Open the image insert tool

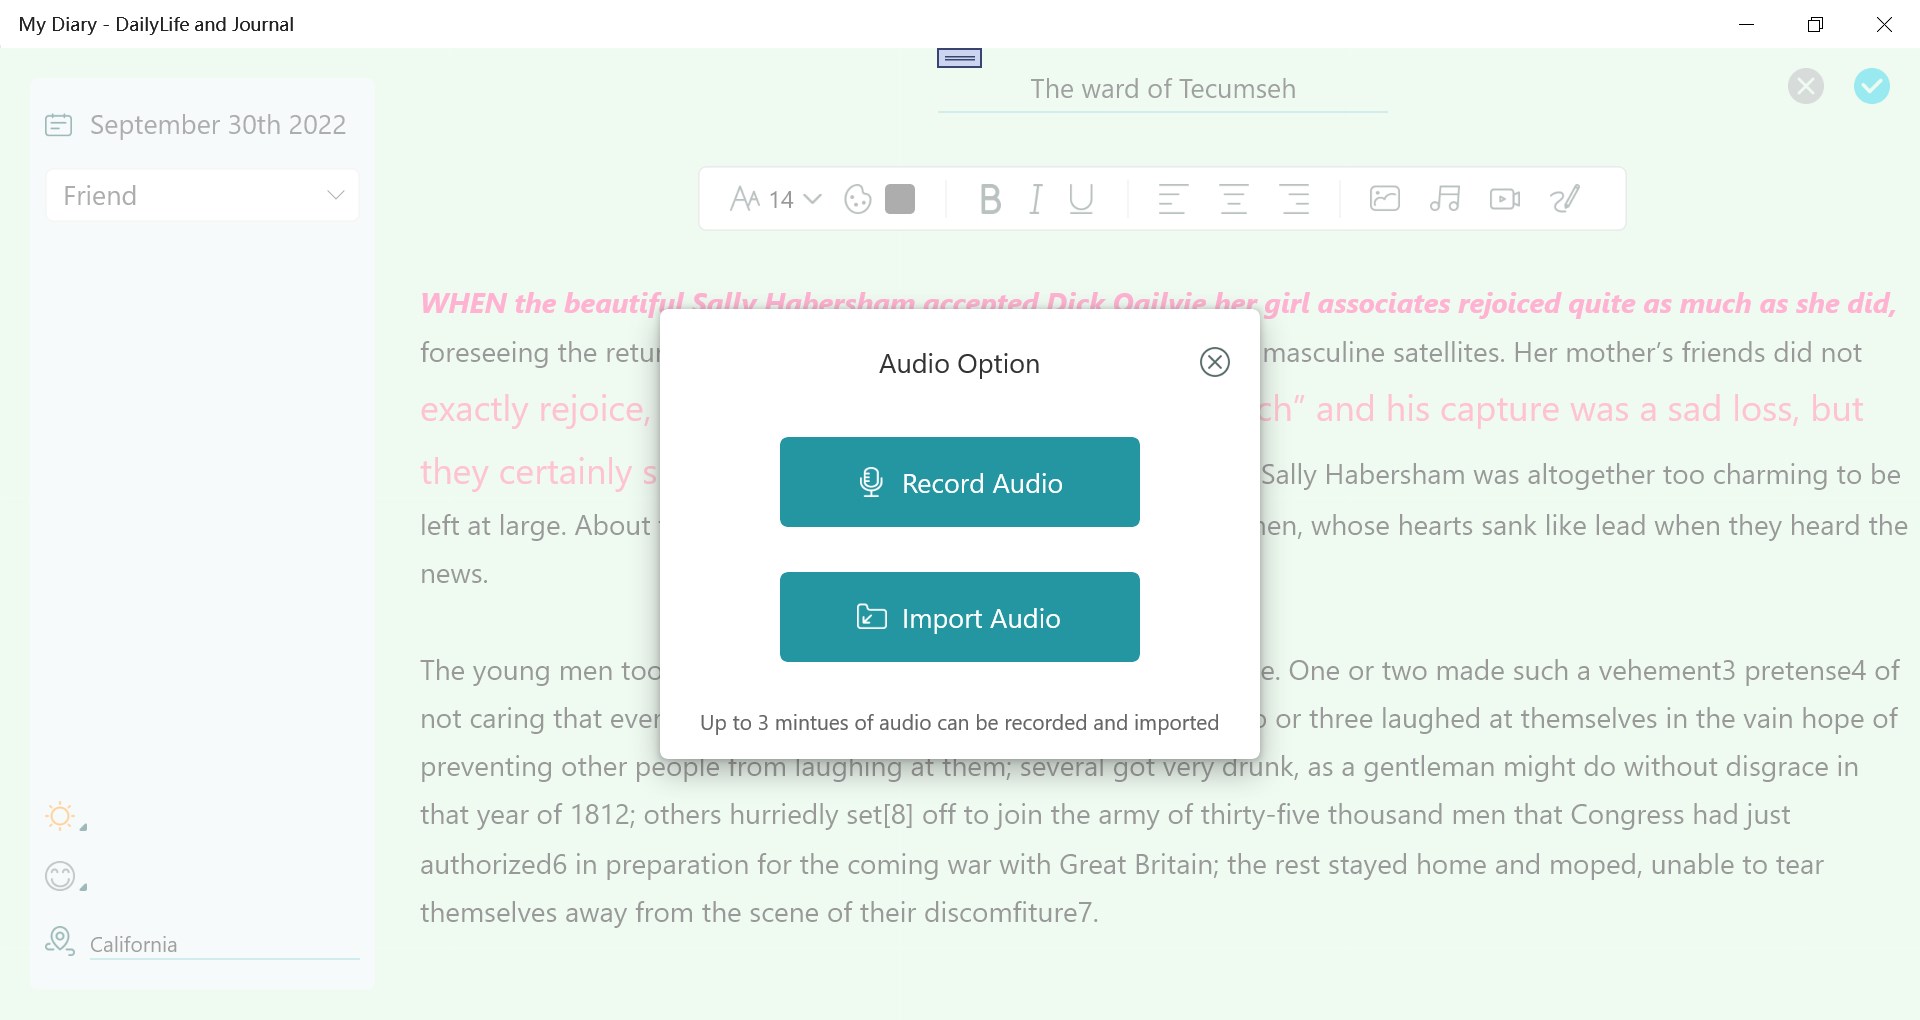tap(1384, 198)
